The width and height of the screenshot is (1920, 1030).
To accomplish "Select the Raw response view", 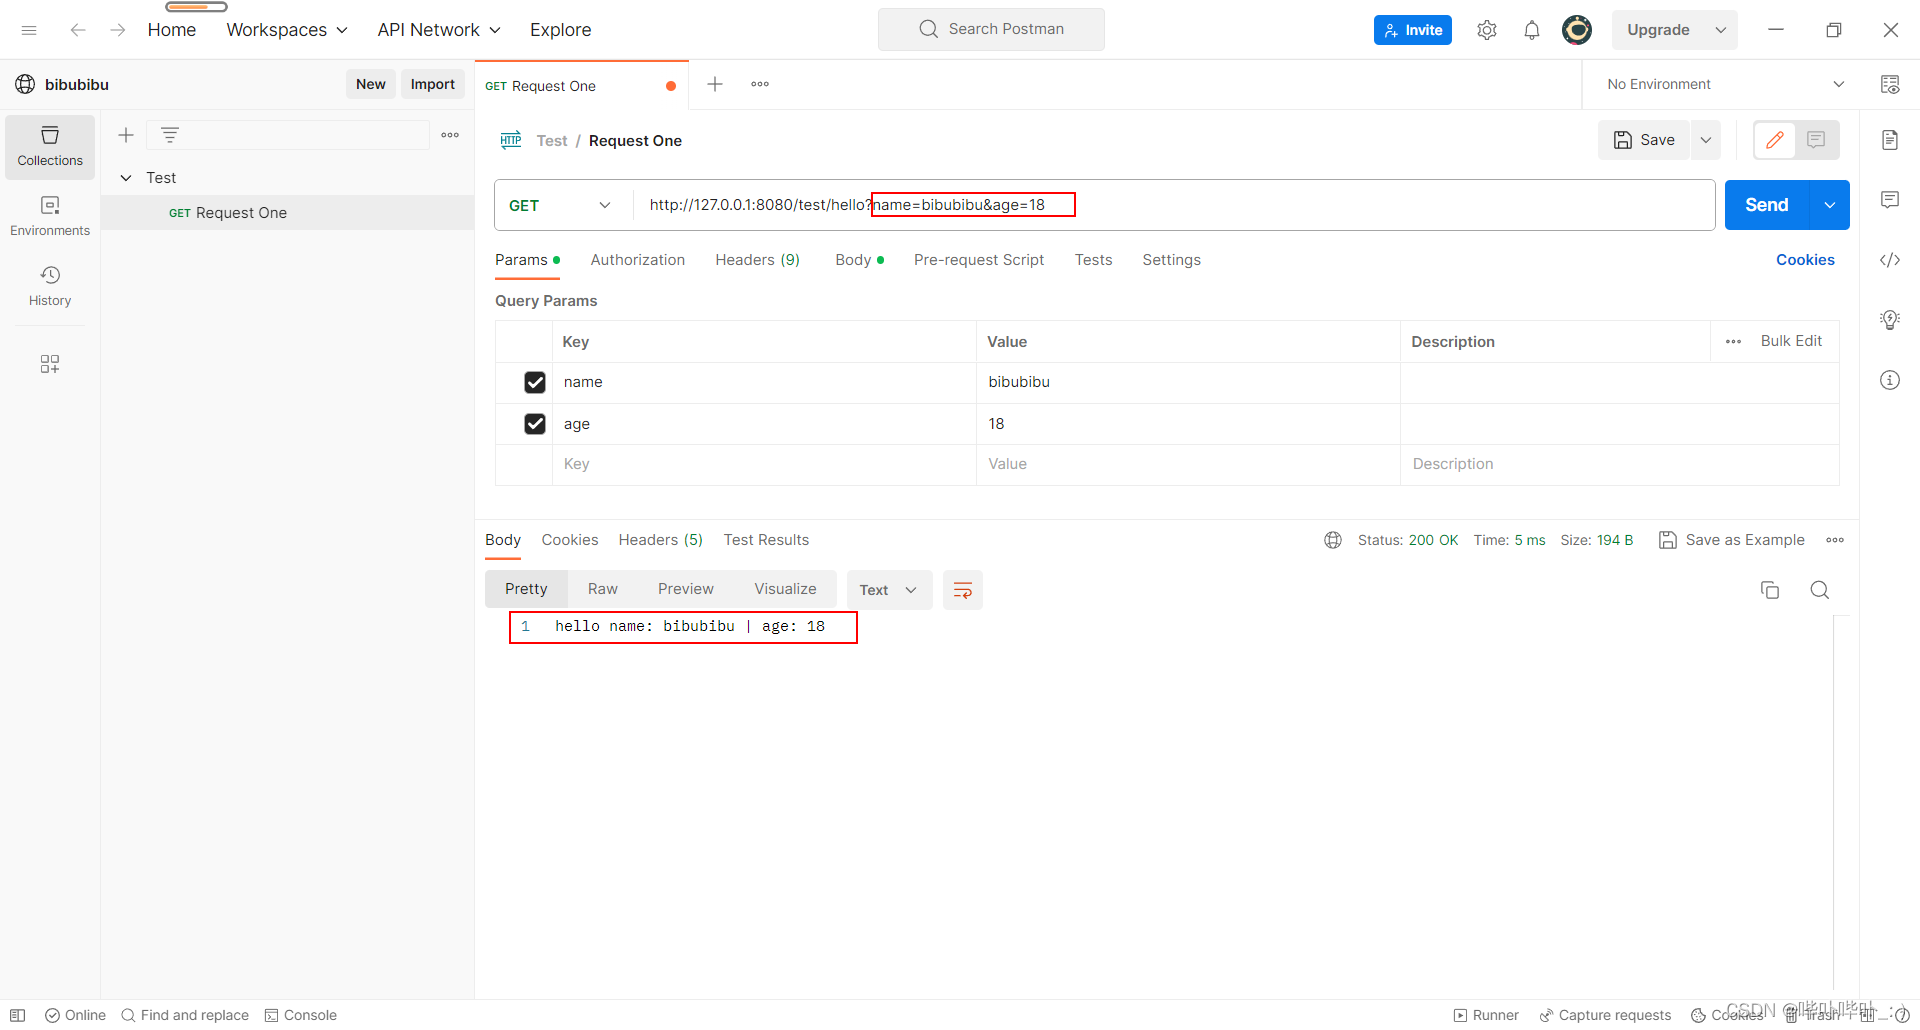I will [x=603, y=589].
